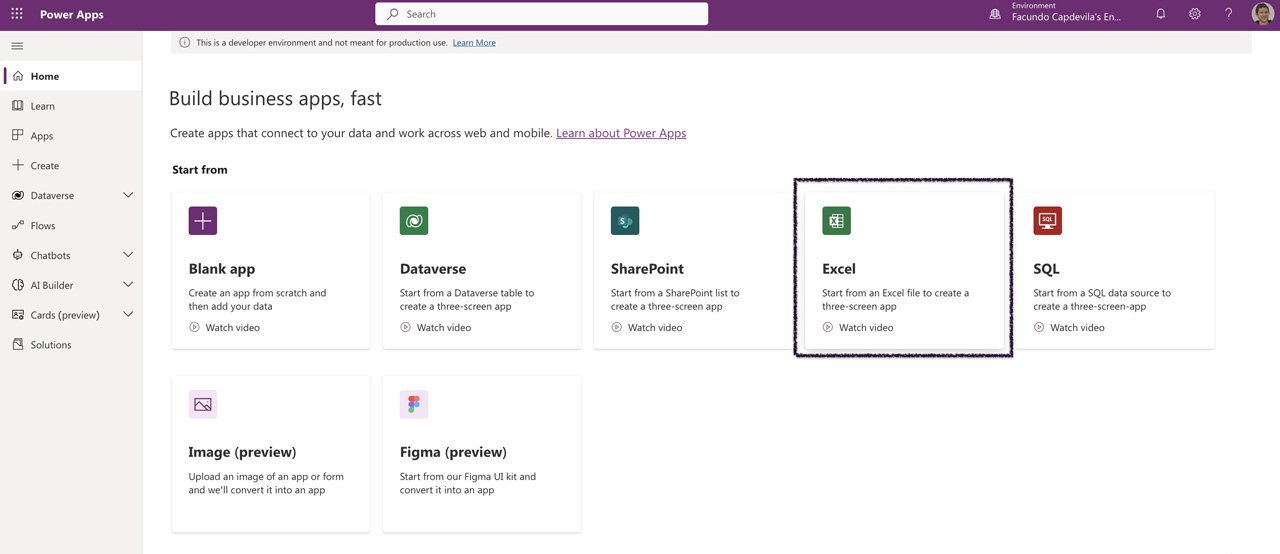1280x554 pixels.
Task: Click the Create plus icon in sidebar
Action: [18, 166]
